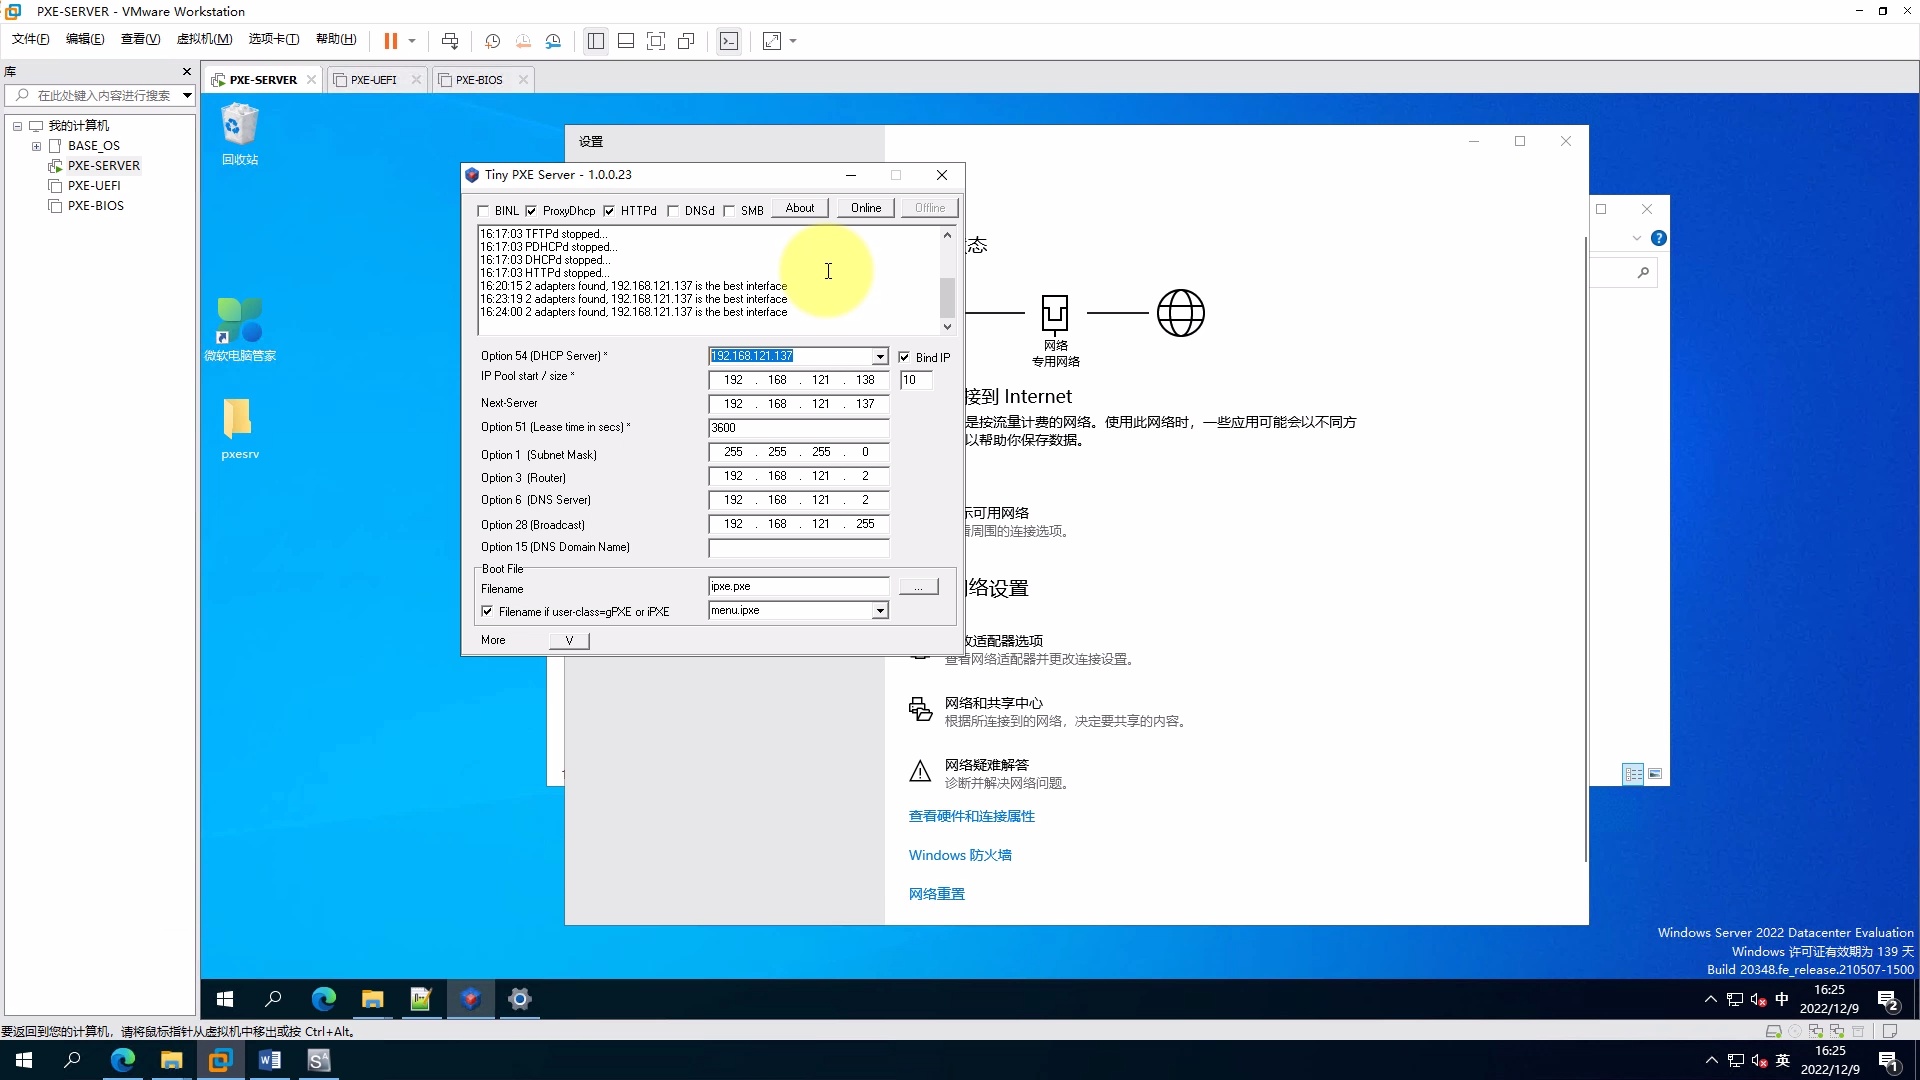Enable the BINL checkbox
This screenshot has width=1920, height=1080.
point(484,210)
